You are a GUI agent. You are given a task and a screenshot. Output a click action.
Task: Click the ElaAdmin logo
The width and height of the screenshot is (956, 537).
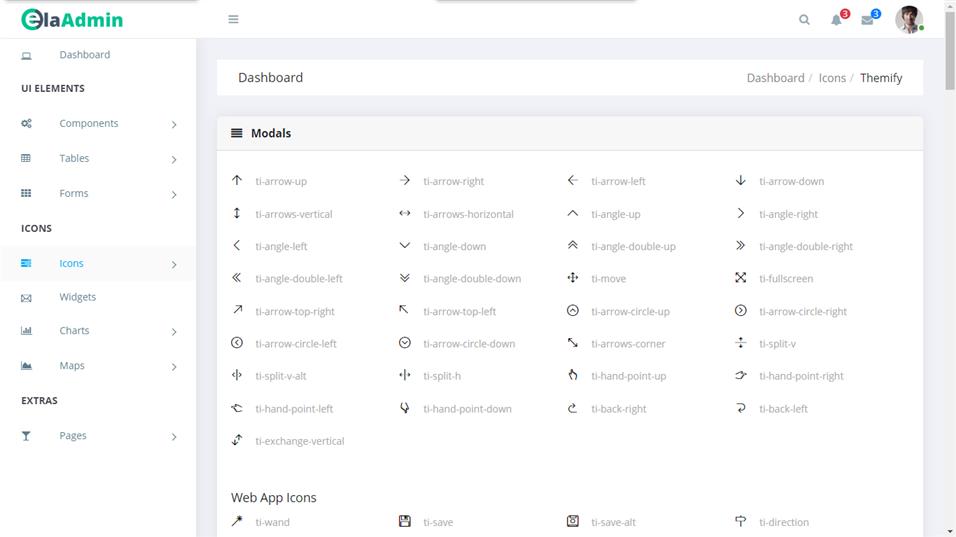point(72,19)
